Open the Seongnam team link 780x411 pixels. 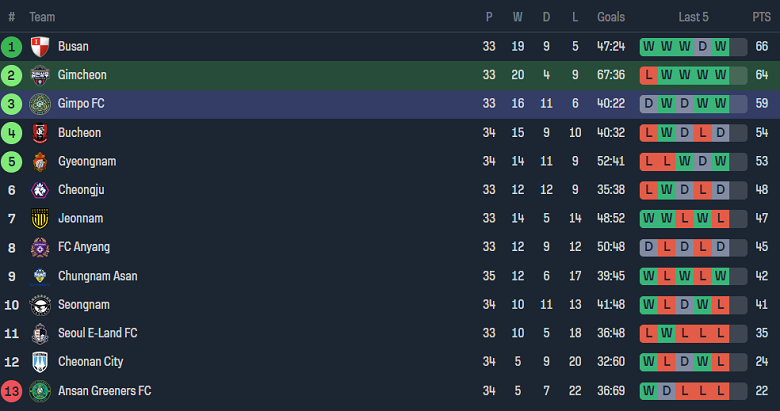tap(83, 305)
